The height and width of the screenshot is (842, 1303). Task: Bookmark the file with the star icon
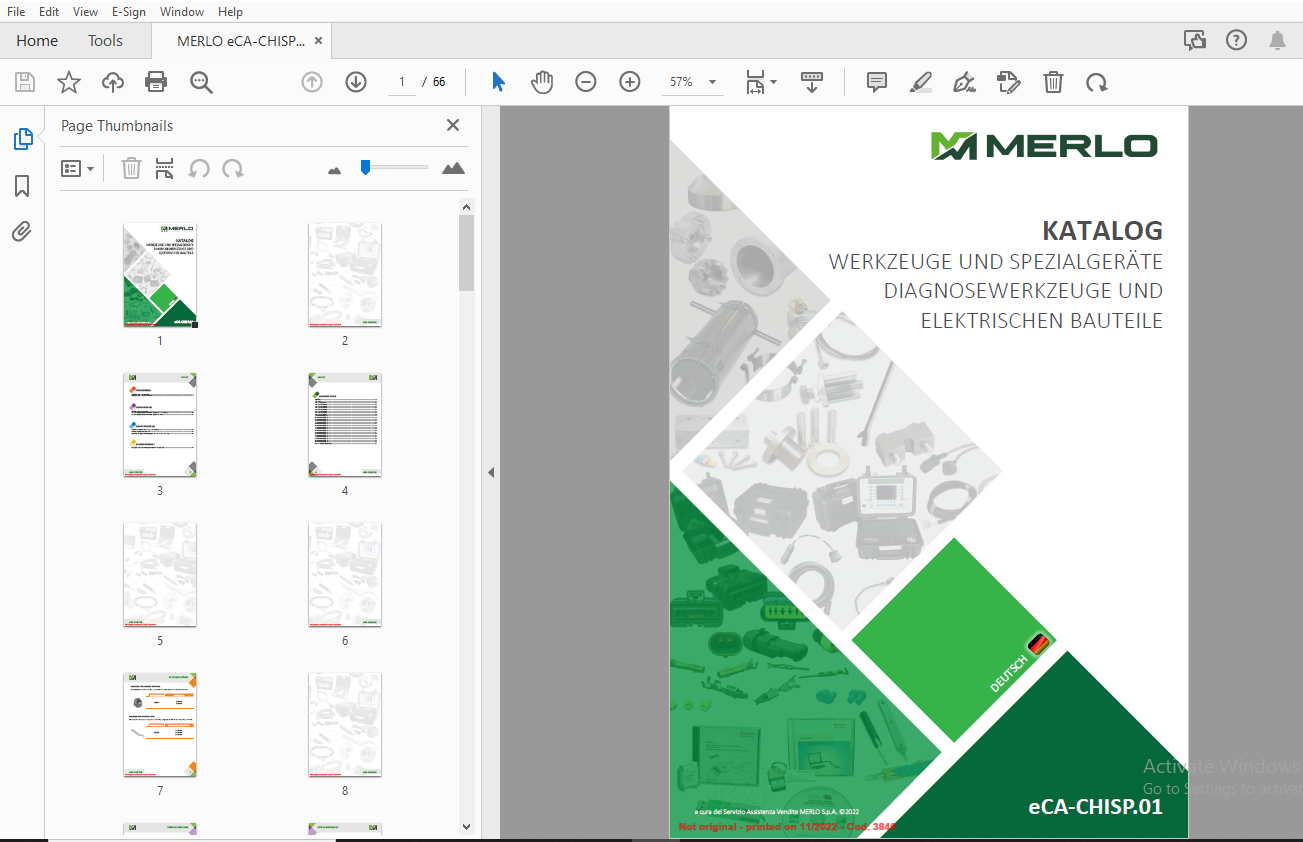pyautogui.click(x=68, y=82)
